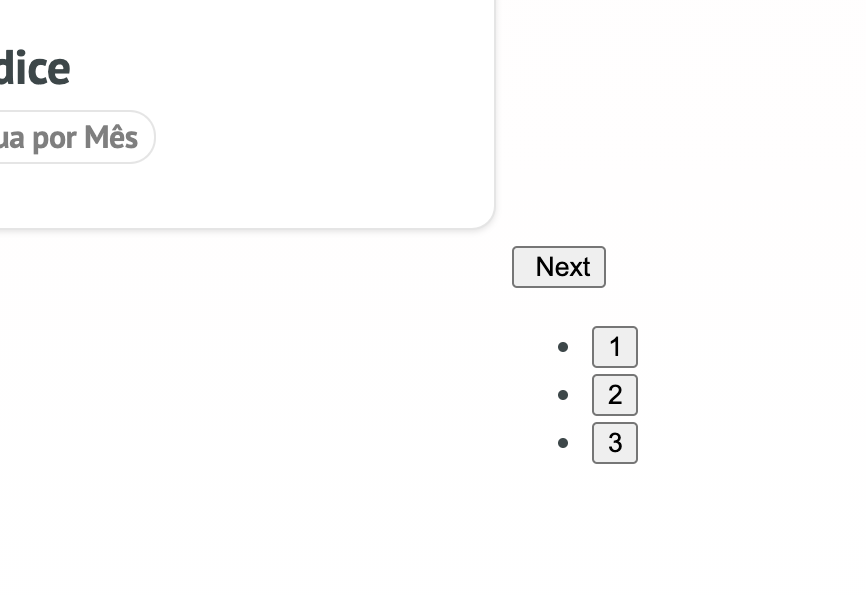The image size is (866, 596).
Task: Jump to page 3
Action: [614, 443]
